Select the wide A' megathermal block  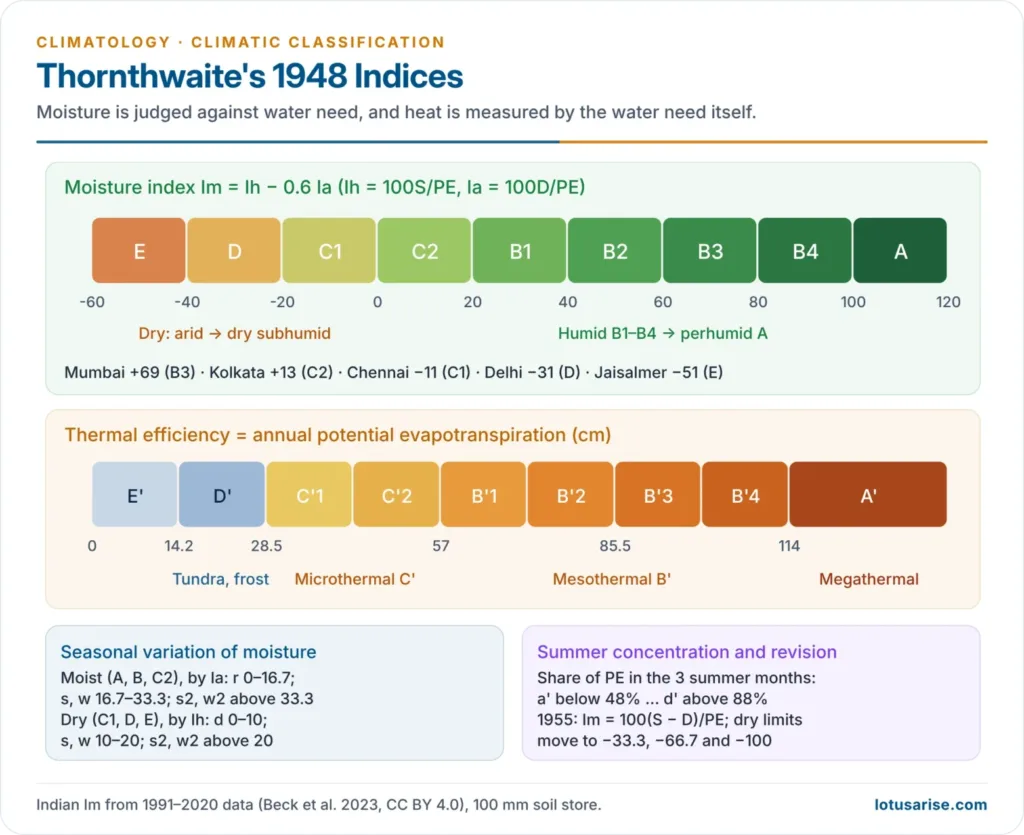click(x=868, y=494)
